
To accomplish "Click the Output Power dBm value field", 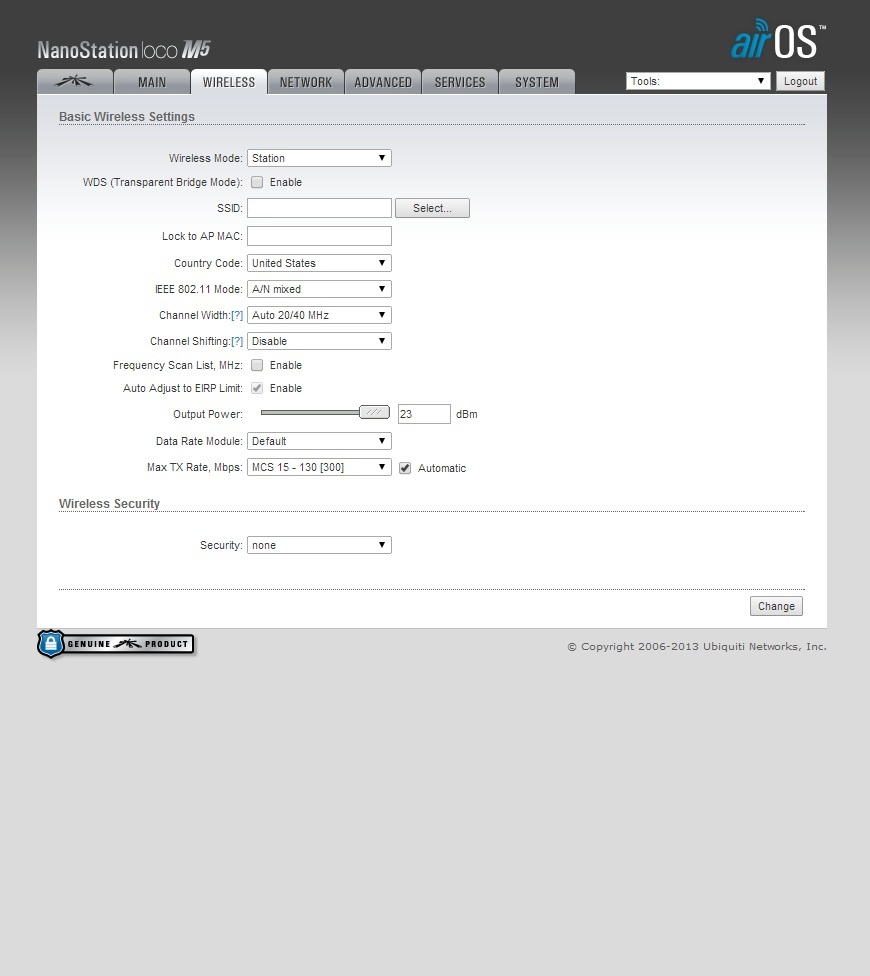I will [x=424, y=414].
